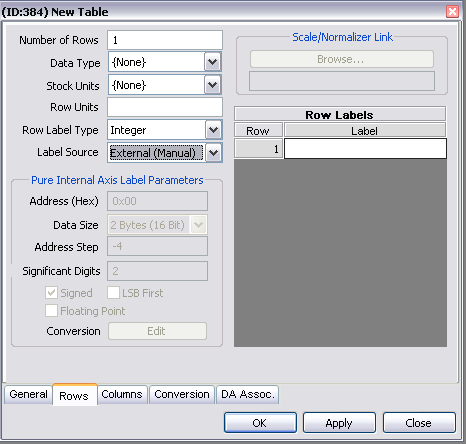
Task: Click the OK button
Action: 260,423
